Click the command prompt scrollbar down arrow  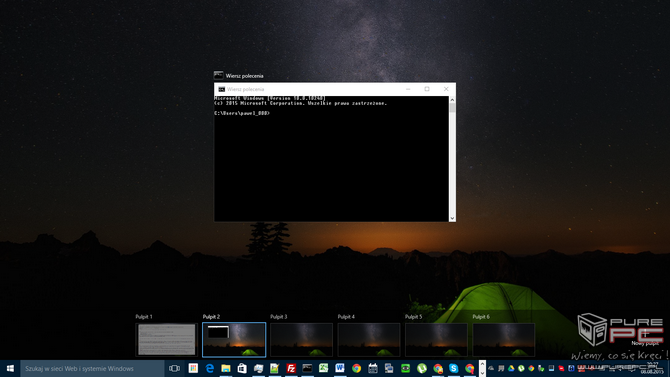(452, 218)
